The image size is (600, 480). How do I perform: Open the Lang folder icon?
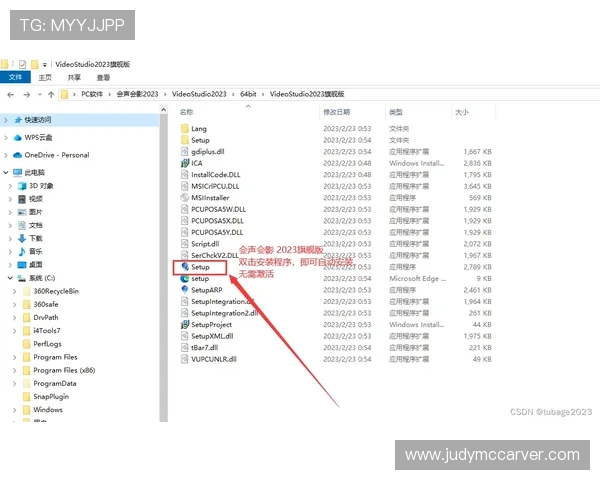click(x=185, y=128)
